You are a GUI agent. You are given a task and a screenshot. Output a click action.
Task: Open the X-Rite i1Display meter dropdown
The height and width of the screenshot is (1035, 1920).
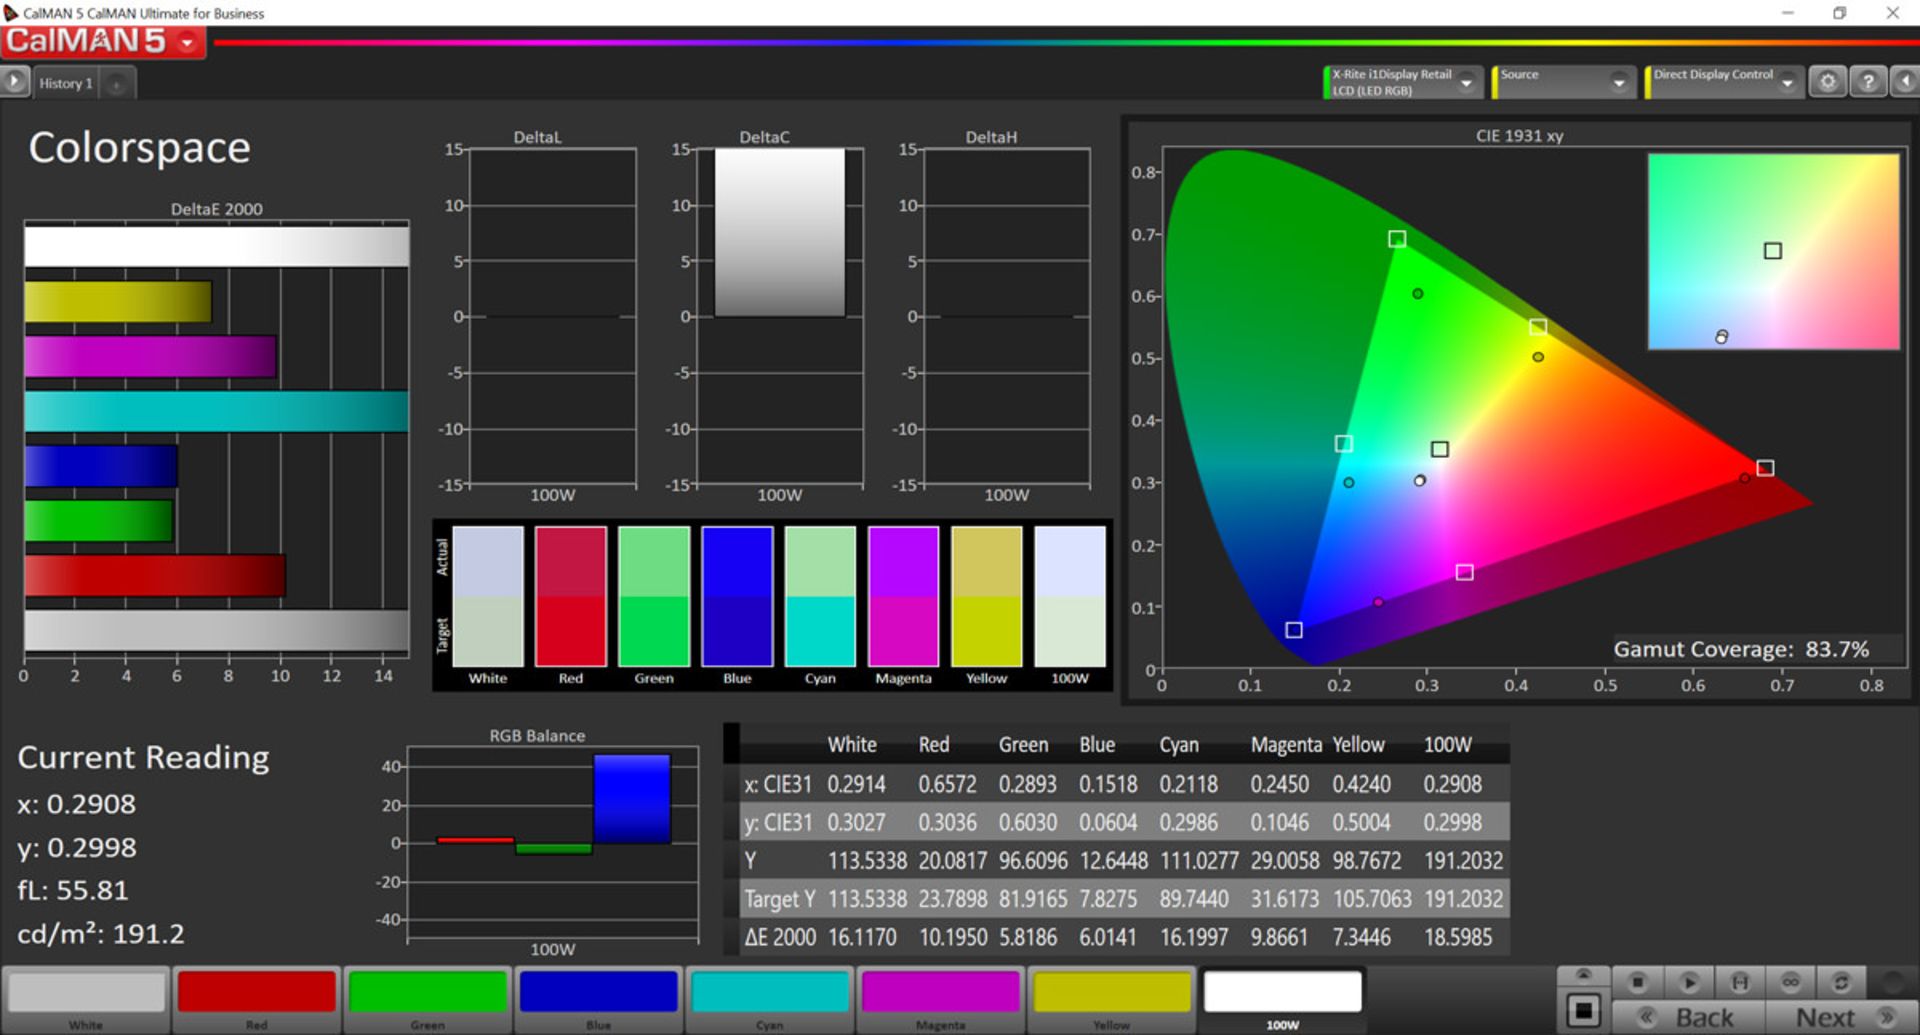[x=1466, y=83]
